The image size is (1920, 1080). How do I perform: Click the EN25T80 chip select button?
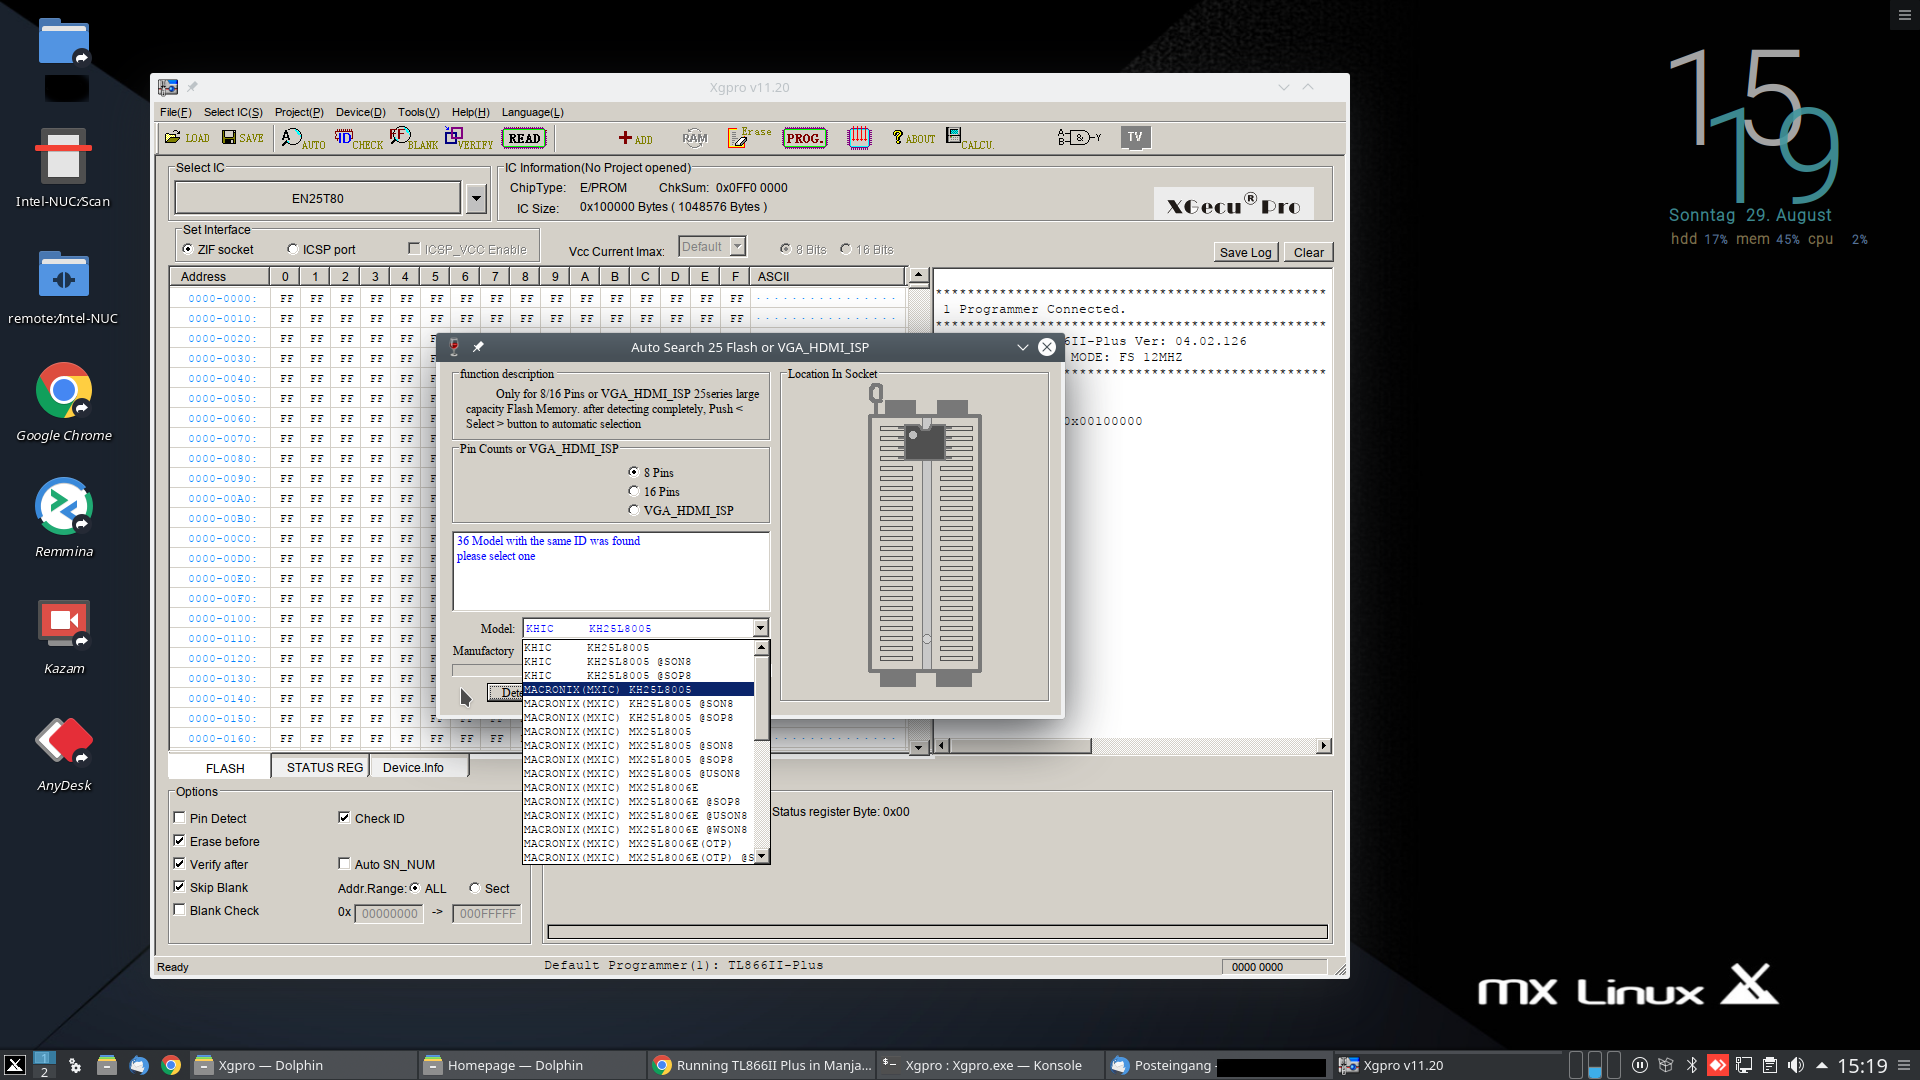[x=318, y=198]
